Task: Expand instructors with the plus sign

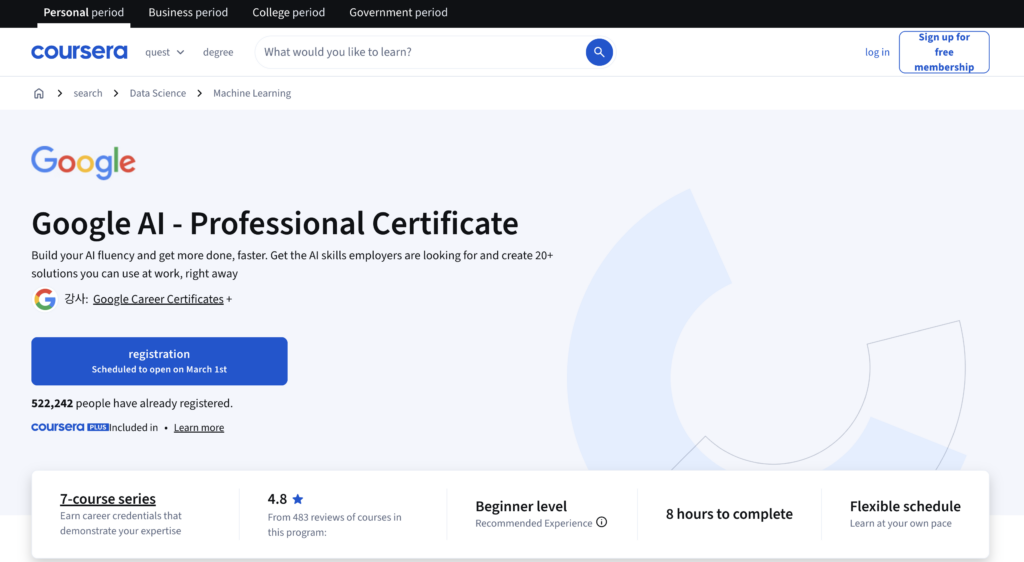Action: (x=229, y=300)
